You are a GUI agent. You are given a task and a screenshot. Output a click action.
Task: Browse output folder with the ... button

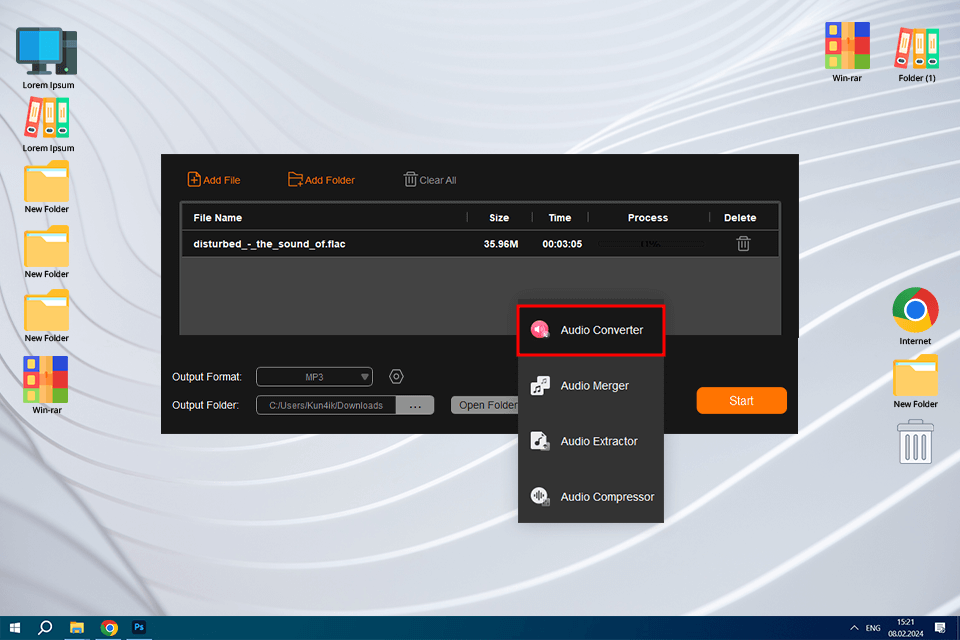pos(415,405)
